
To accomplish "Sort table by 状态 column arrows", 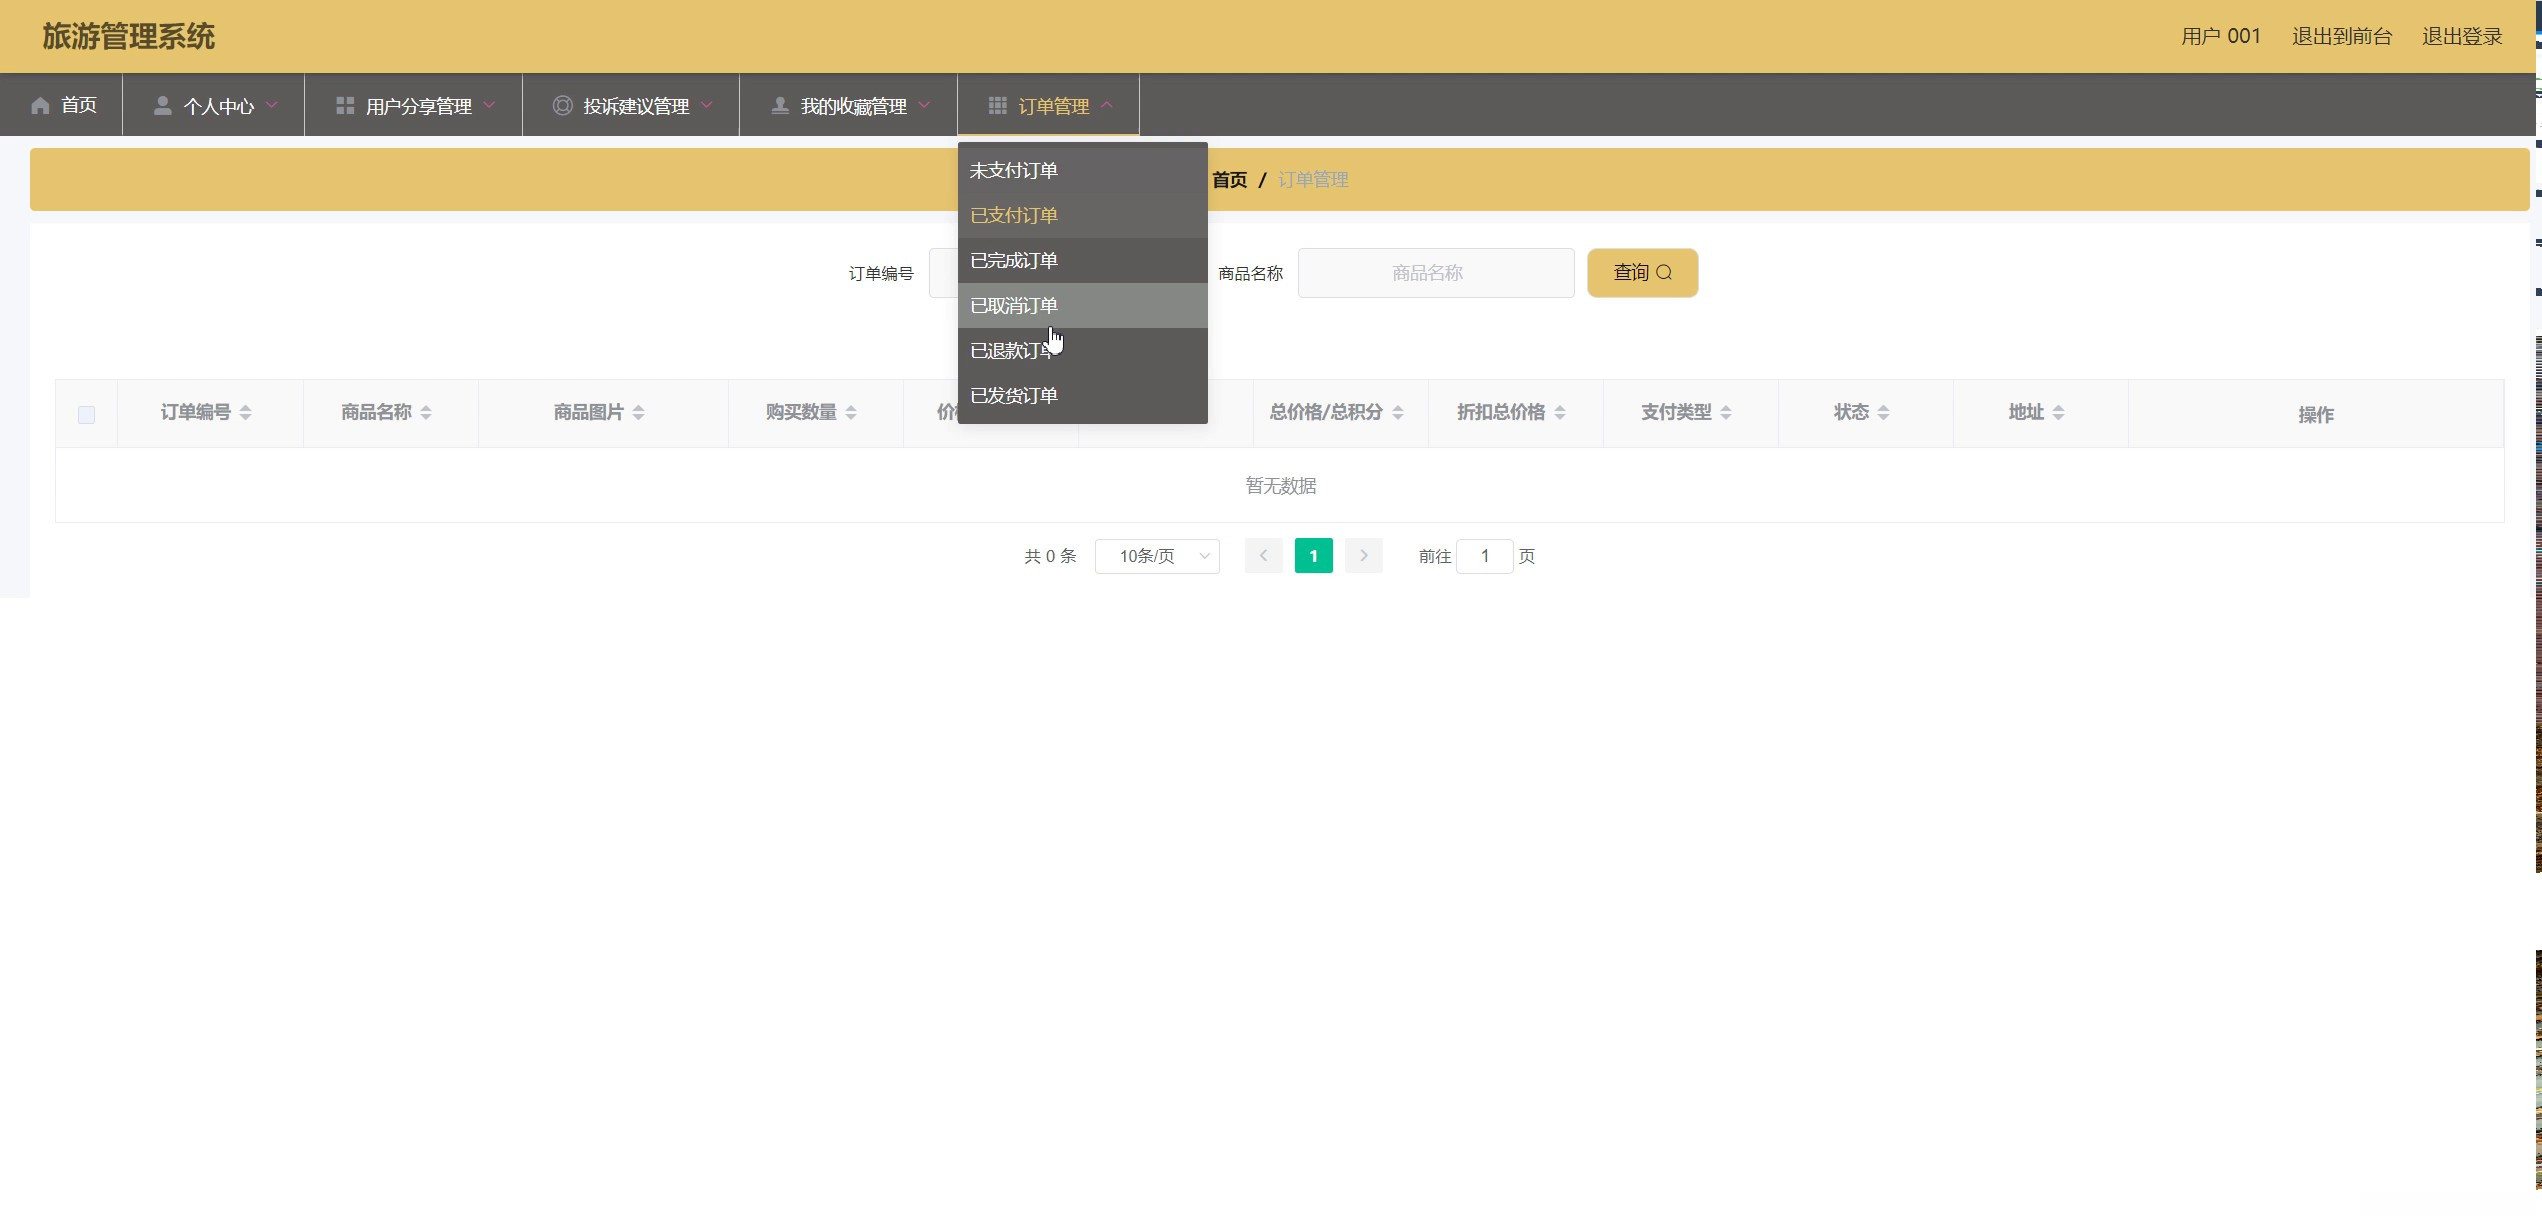I will (1883, 413).
